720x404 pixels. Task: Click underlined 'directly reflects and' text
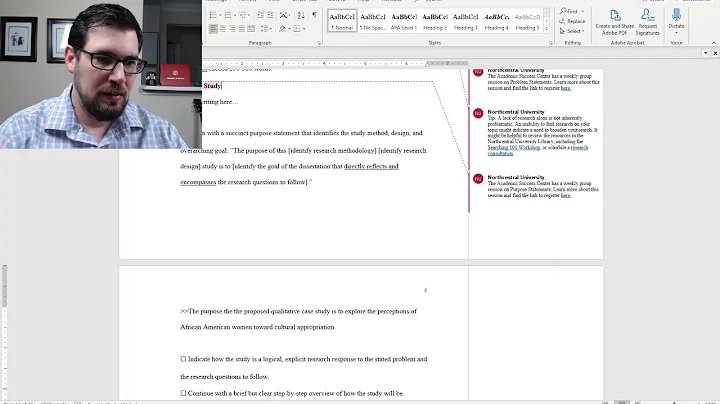[x=371, y=166]
